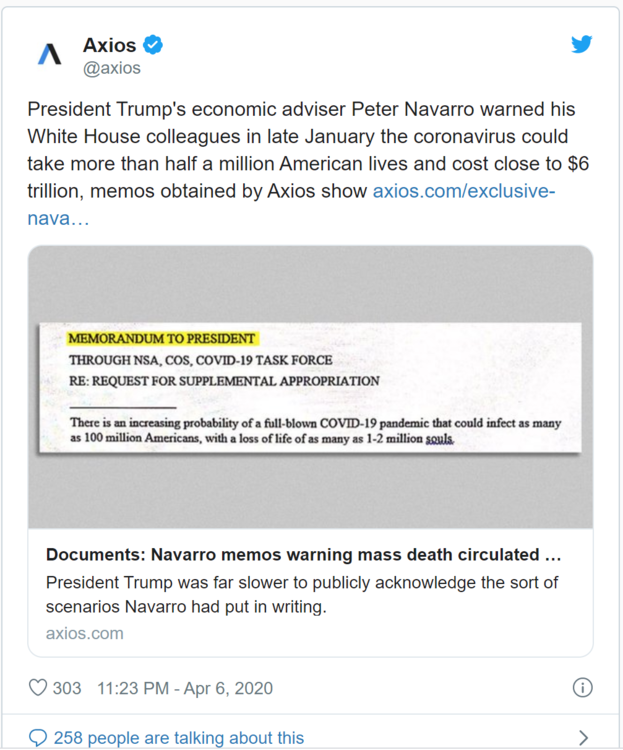The width and height of the screenshot is (623, 750).
Task: Expand conversation with right chevron arrow
Action: click(584, 738)
